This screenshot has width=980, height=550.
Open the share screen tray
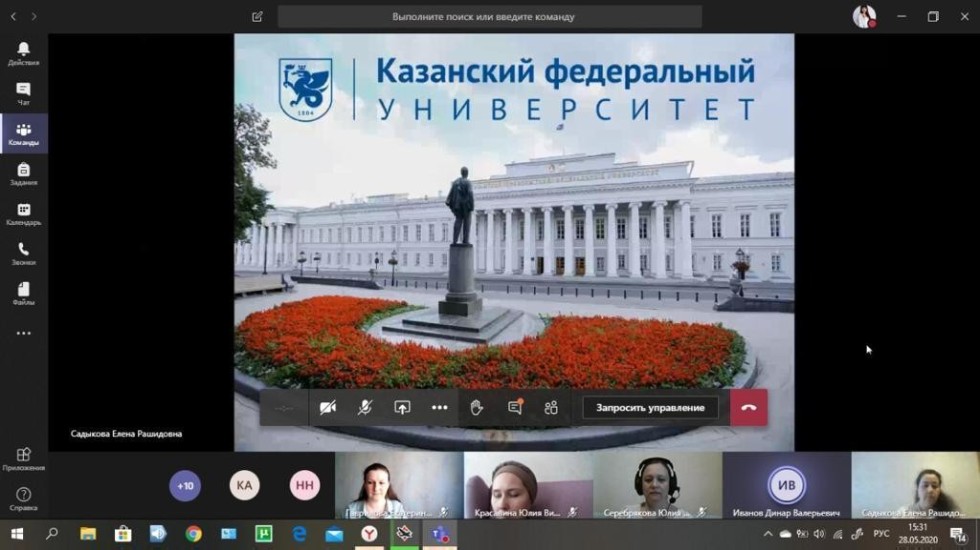[x=402, y=408]
